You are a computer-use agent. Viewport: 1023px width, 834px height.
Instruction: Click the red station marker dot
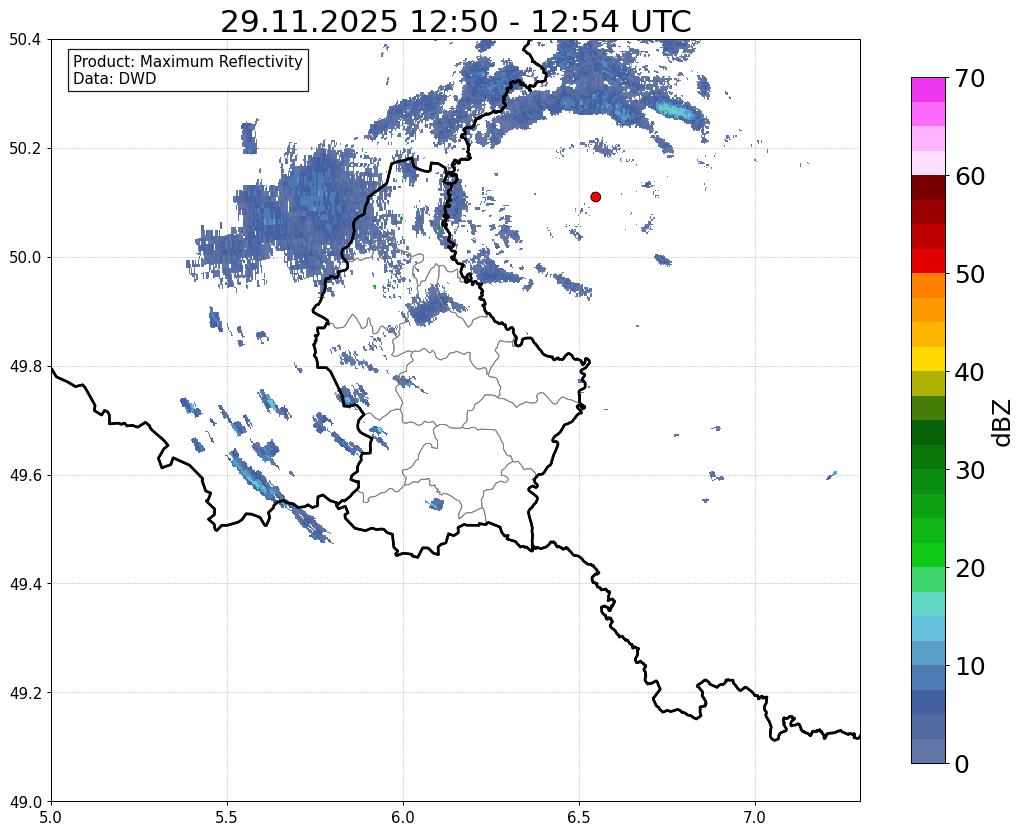[x=595, y=197]
